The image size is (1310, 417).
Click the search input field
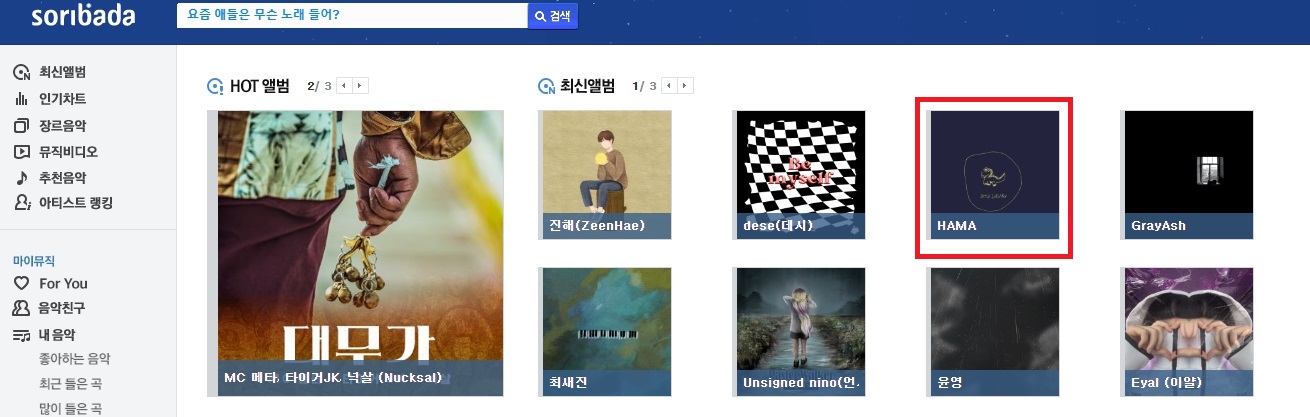[x=352, y=16]
